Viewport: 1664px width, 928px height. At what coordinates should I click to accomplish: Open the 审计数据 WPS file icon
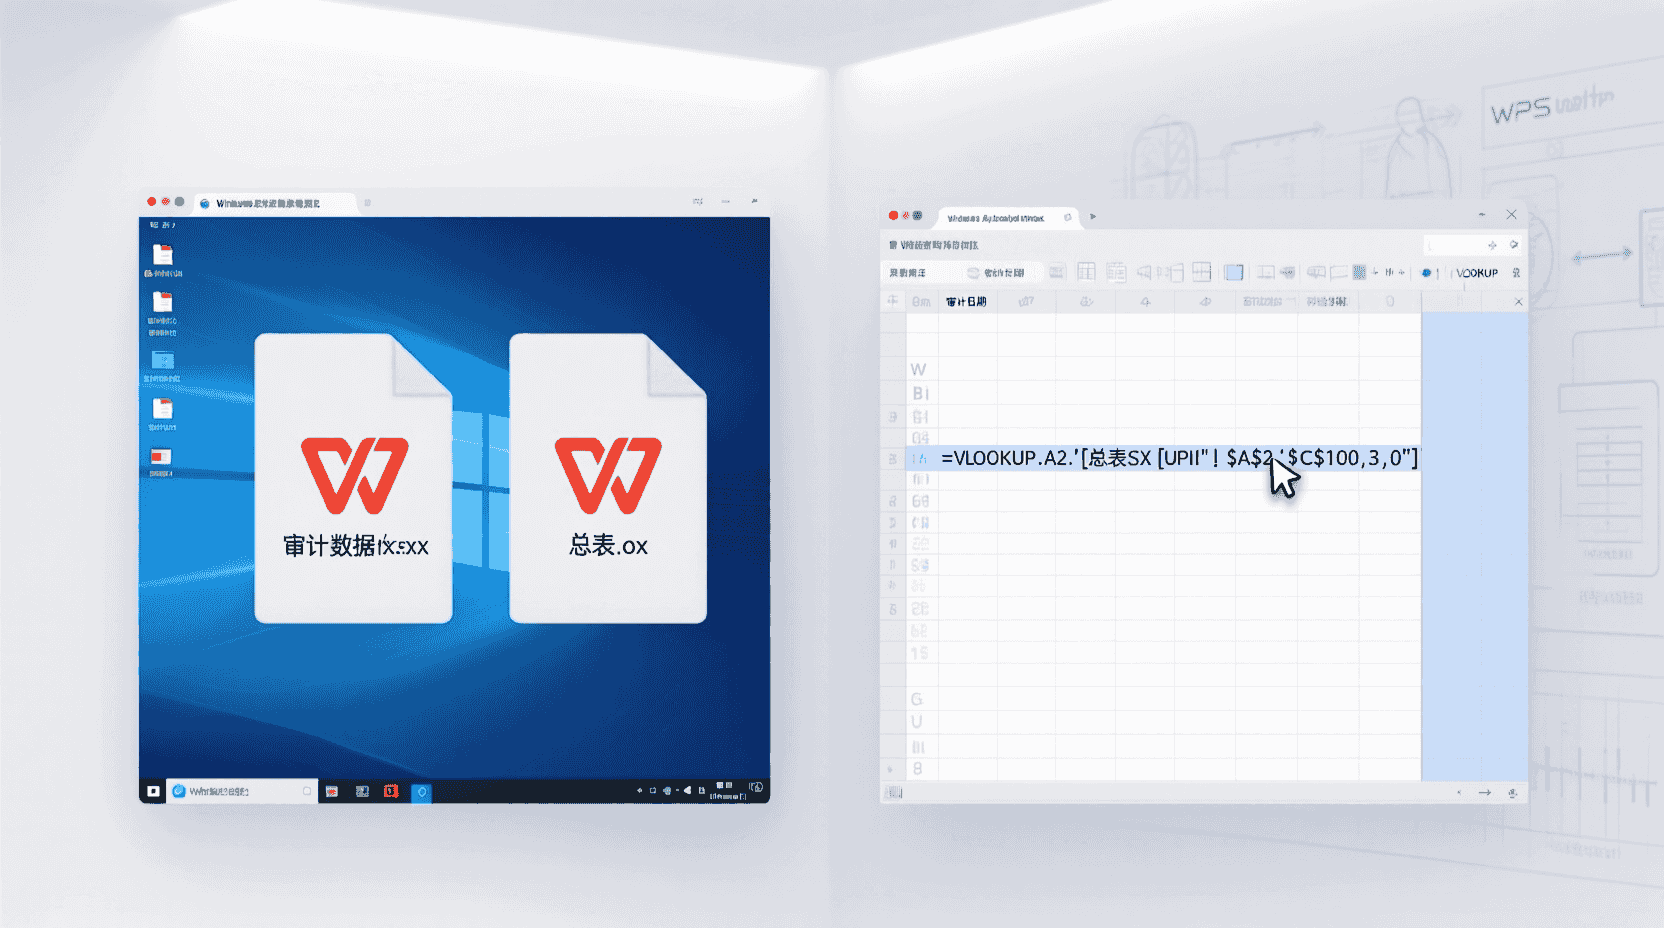(354, 478)
